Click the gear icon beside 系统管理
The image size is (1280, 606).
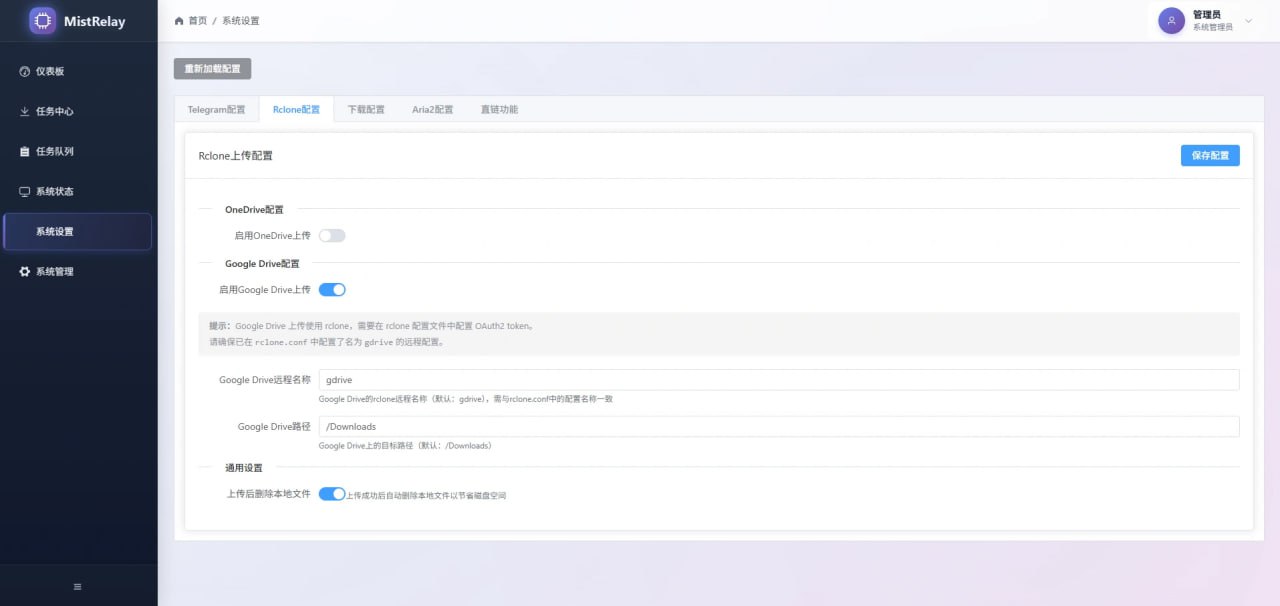click(x=25, y=271)
